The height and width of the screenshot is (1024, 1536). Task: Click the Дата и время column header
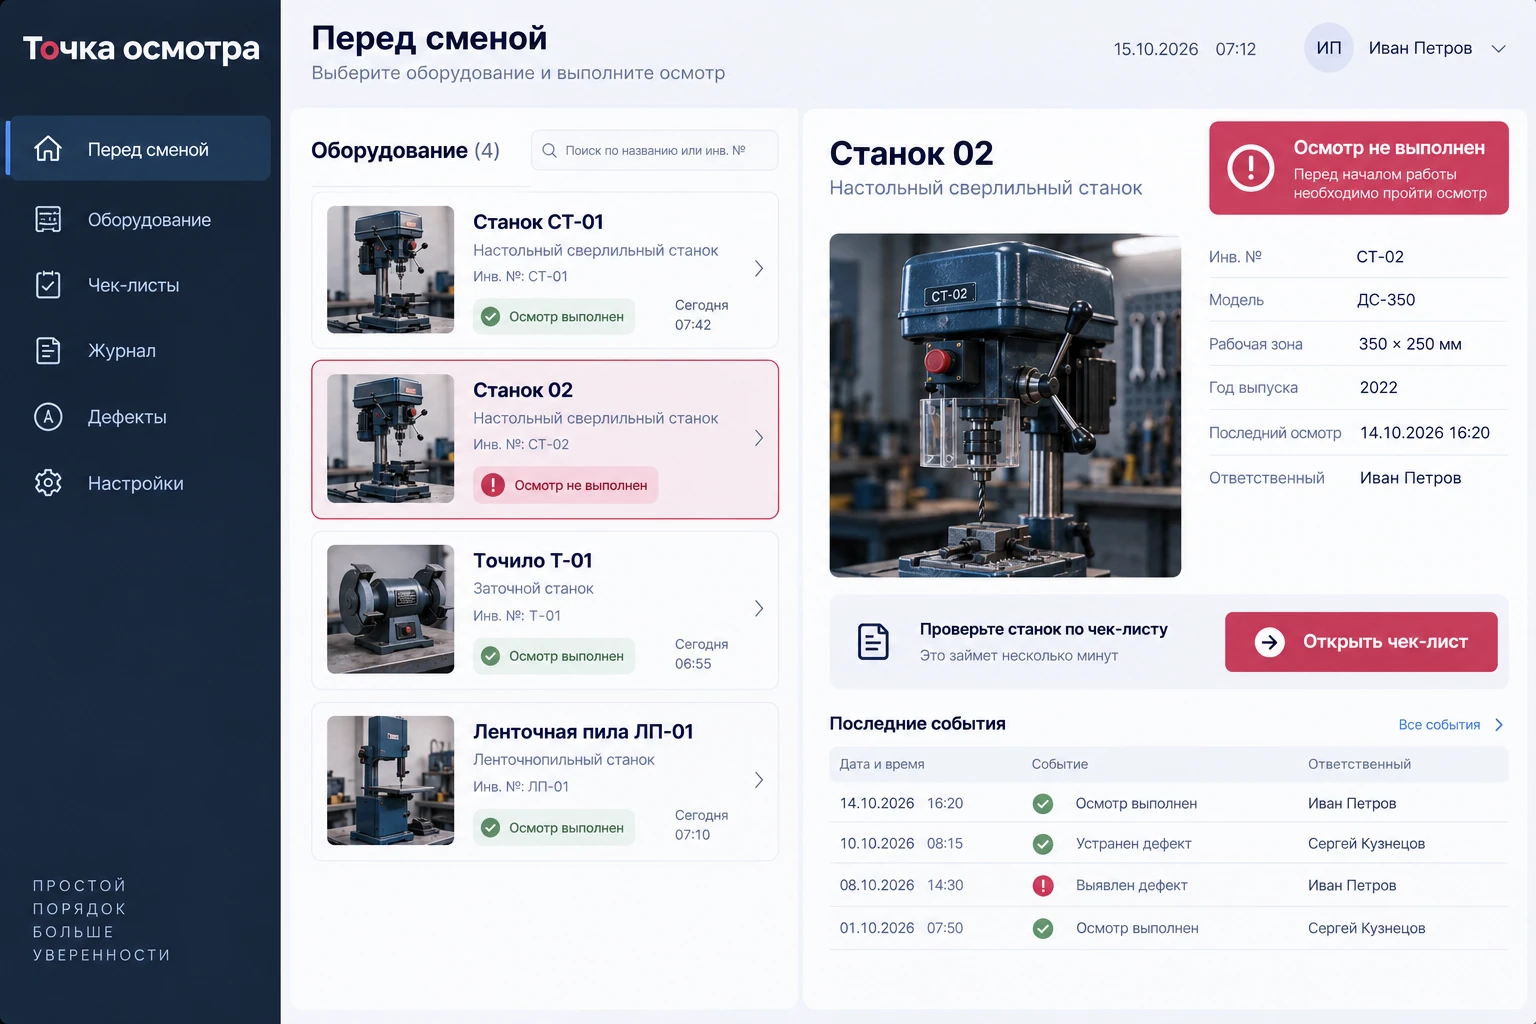(882, 764)
